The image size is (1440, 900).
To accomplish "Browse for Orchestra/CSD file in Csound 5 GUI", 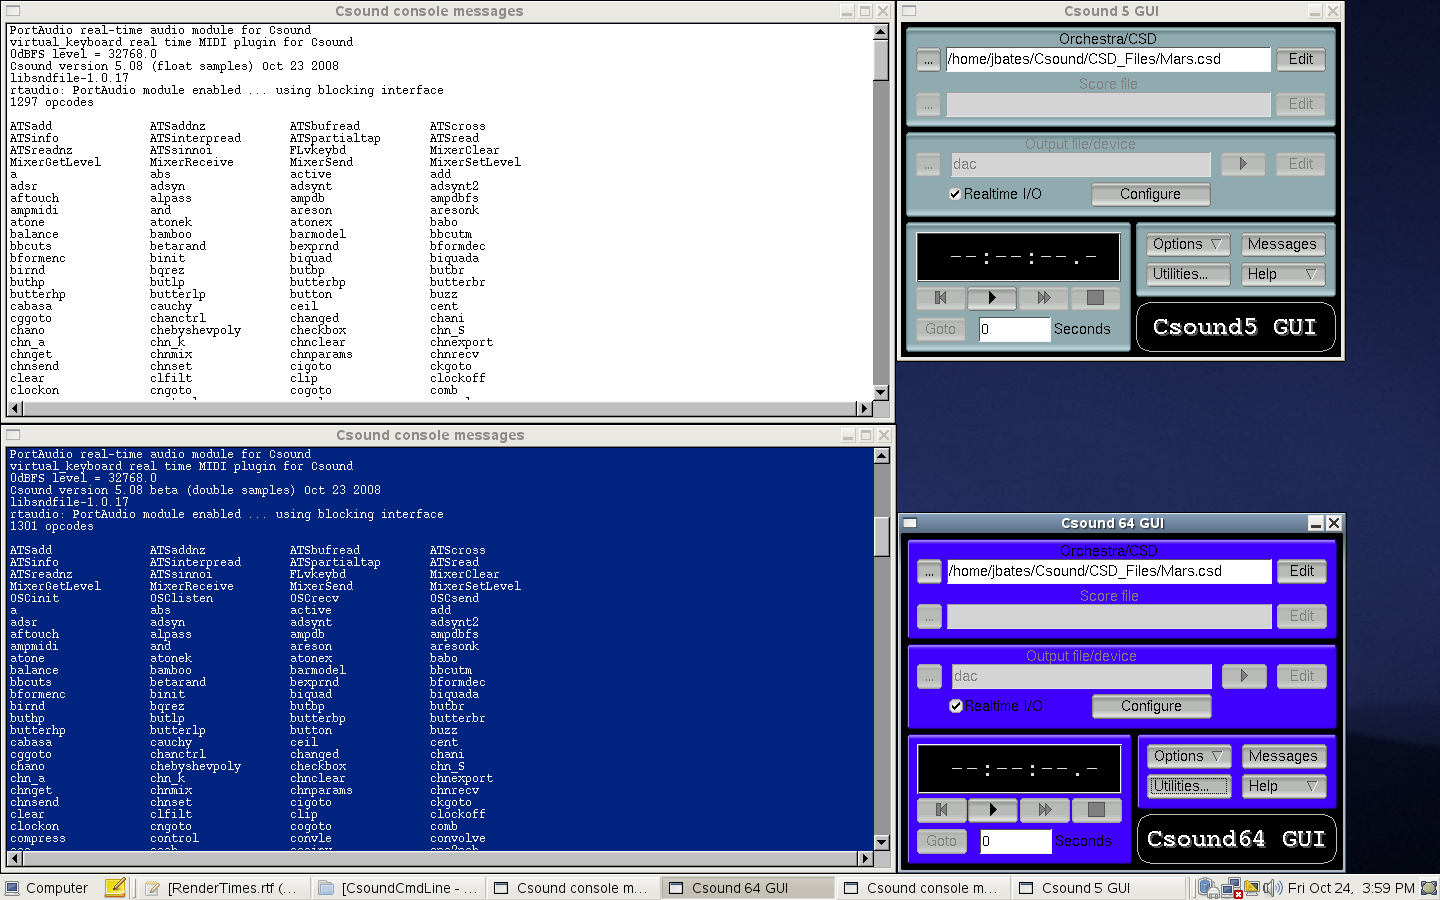I will coord(928,59).
